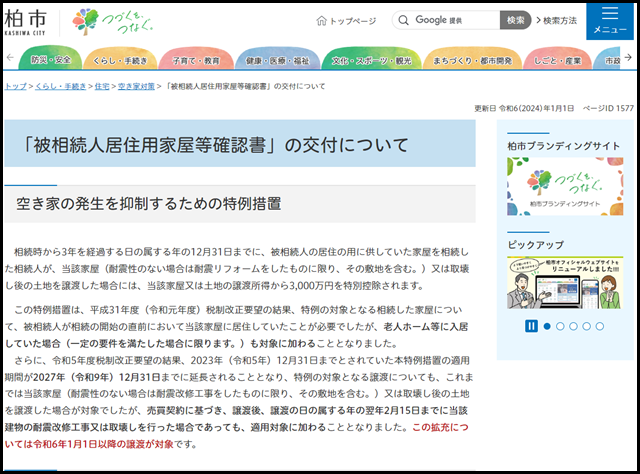
Task: Select the first carousel dot
Action: pos(547,326)
